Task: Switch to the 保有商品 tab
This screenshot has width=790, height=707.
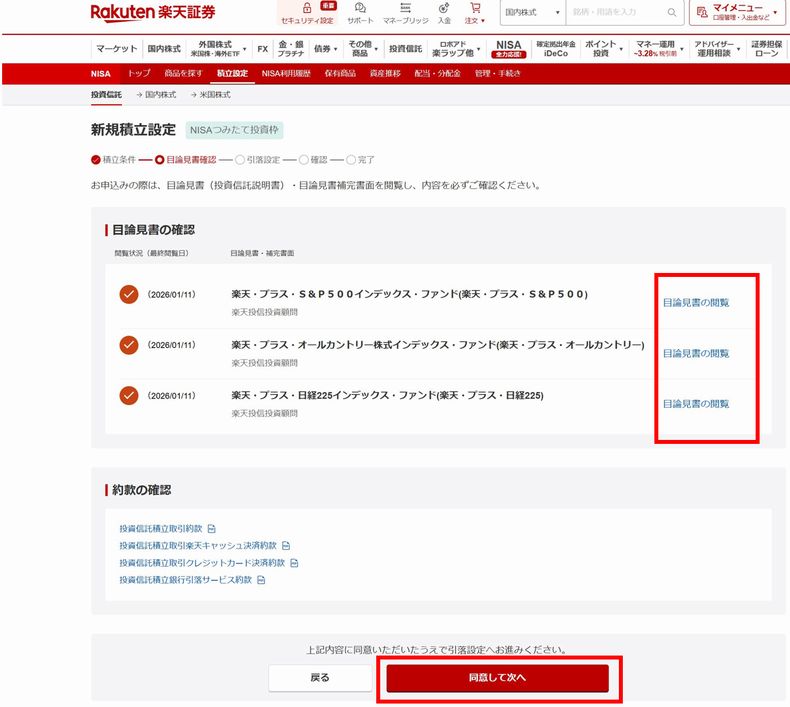Action: coord(340,73)
